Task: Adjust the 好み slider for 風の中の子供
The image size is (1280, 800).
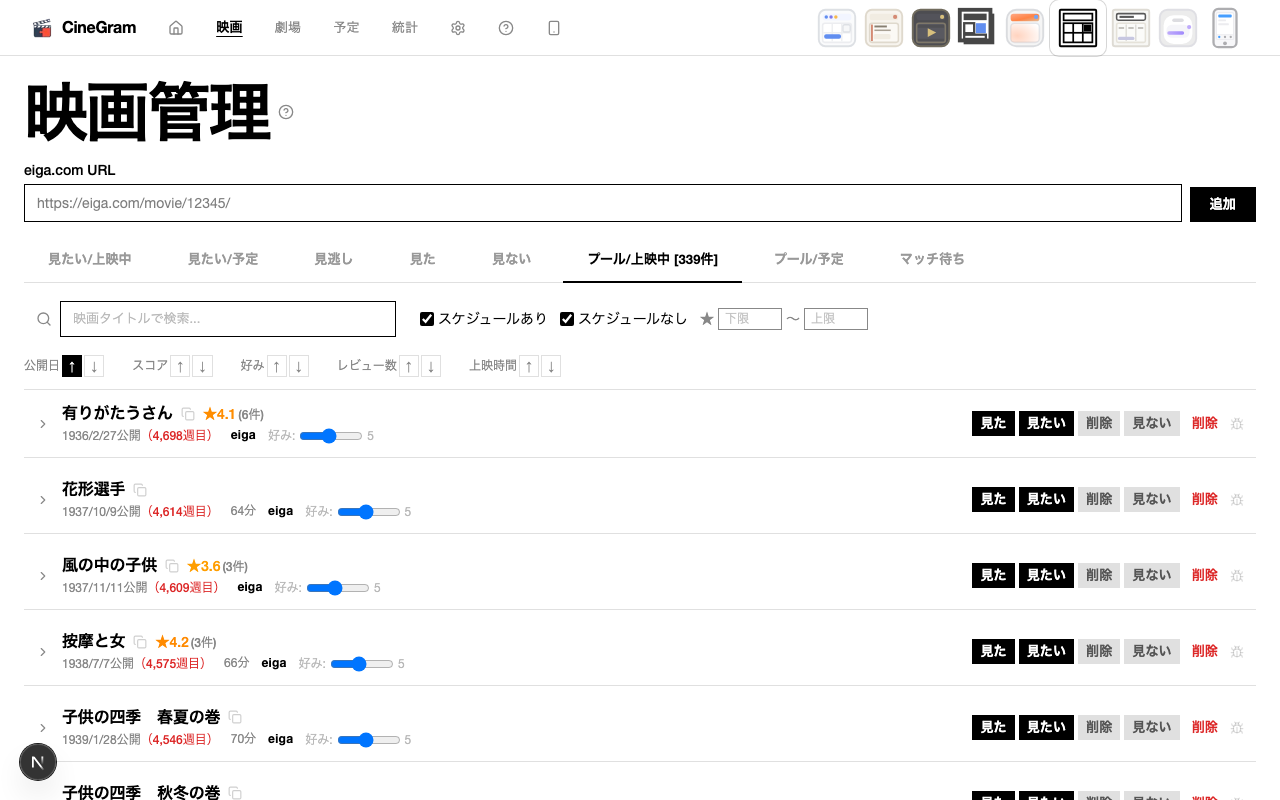Action: click(x=337, y=588)
